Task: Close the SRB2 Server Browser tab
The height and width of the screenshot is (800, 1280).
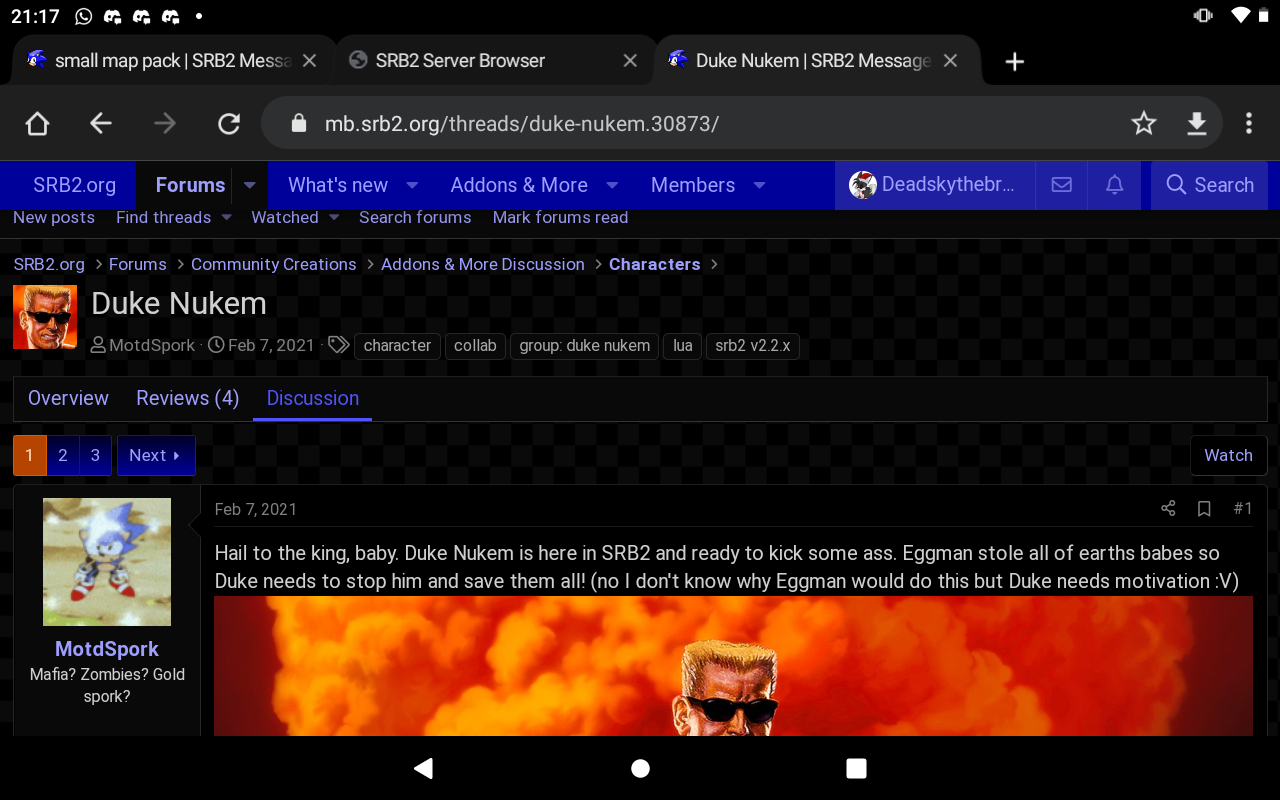Action: tap(630, 61)
